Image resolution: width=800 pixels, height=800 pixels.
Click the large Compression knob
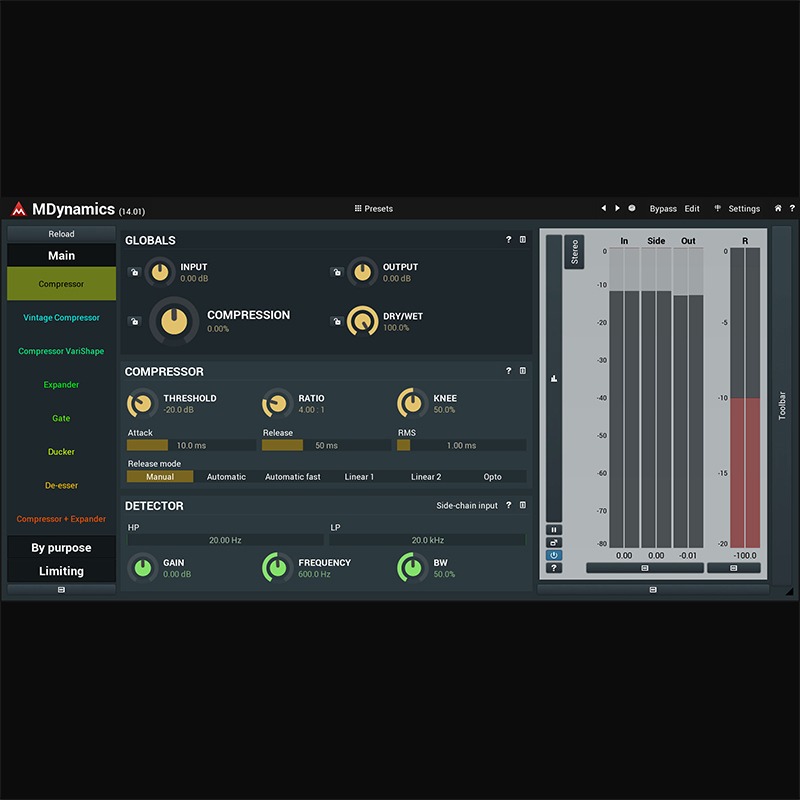click(x=174, y=321)
